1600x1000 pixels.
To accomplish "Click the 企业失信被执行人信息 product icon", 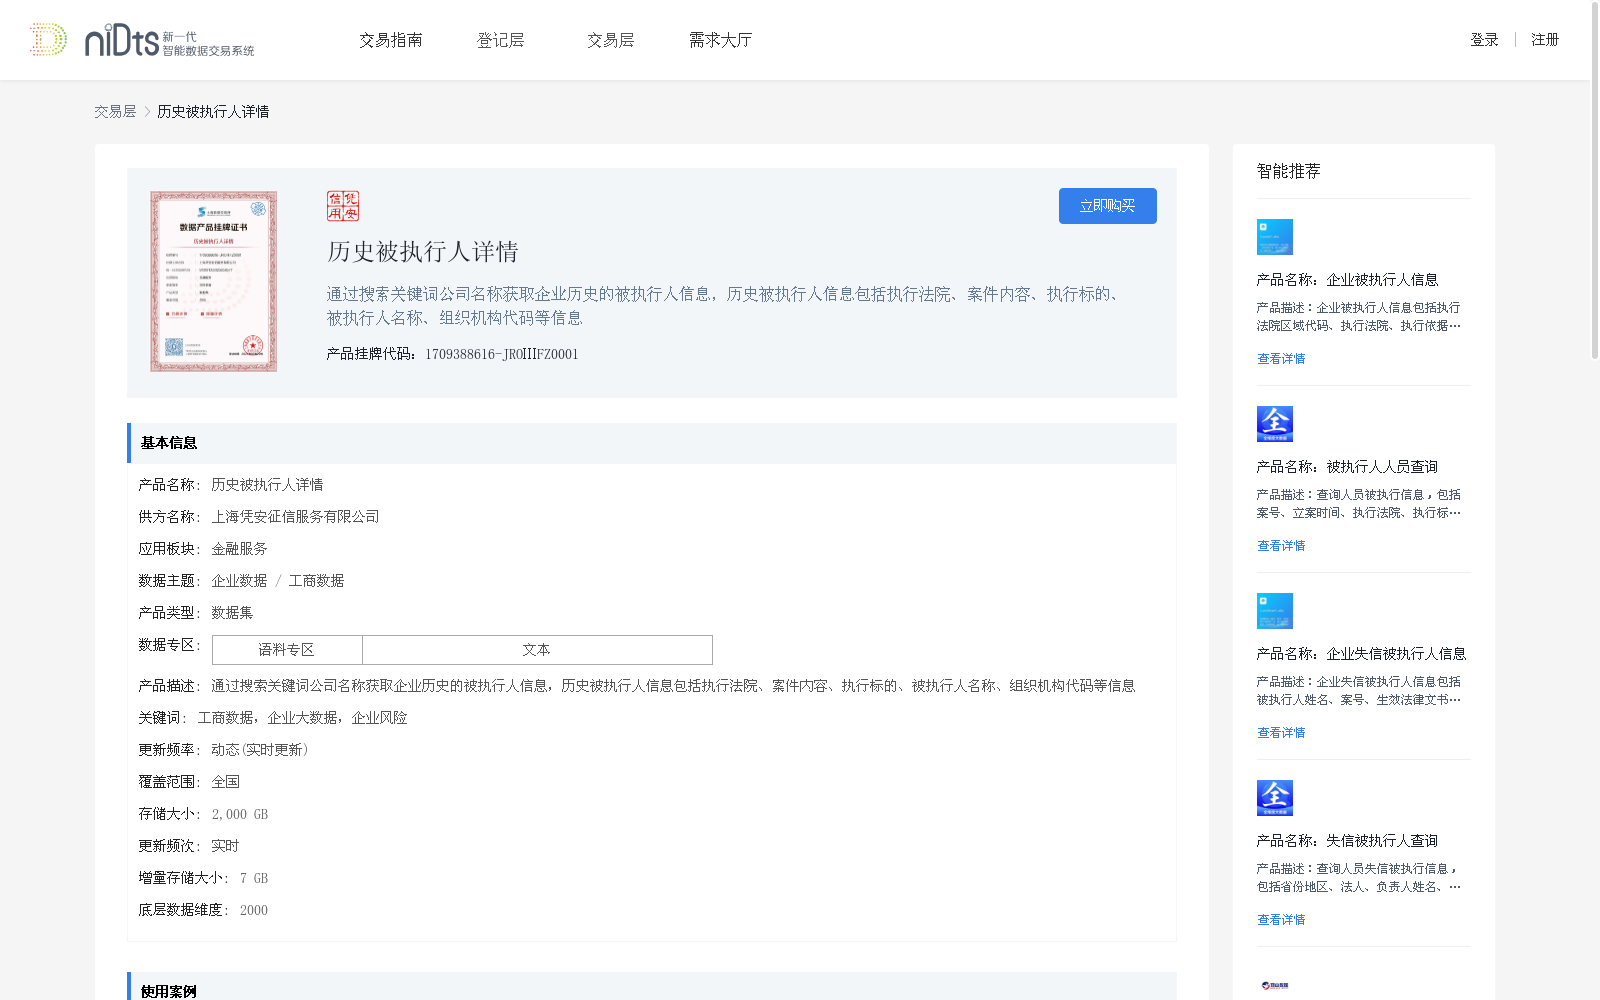I will (1275, 611).
